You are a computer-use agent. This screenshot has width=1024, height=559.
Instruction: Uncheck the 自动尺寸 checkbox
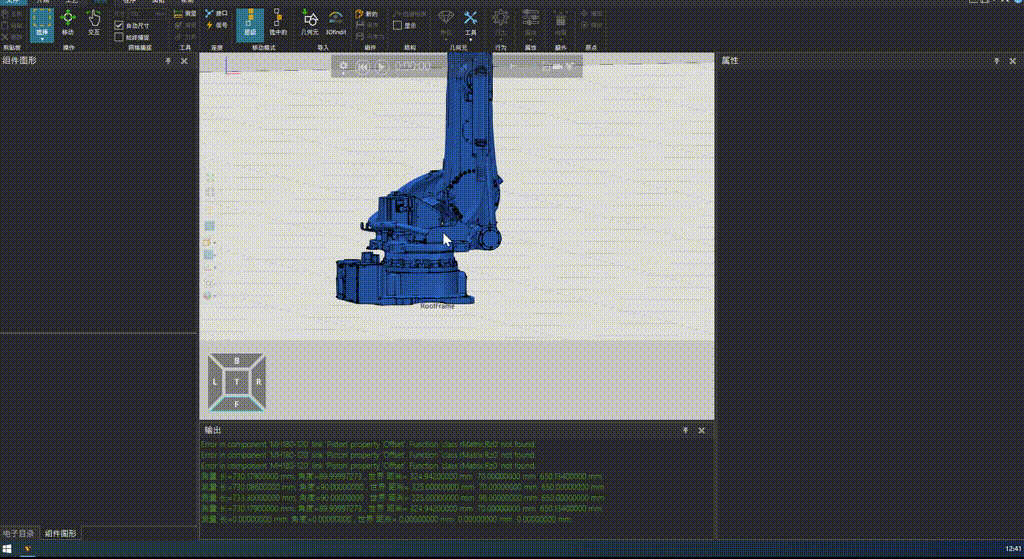click(119, 25)
